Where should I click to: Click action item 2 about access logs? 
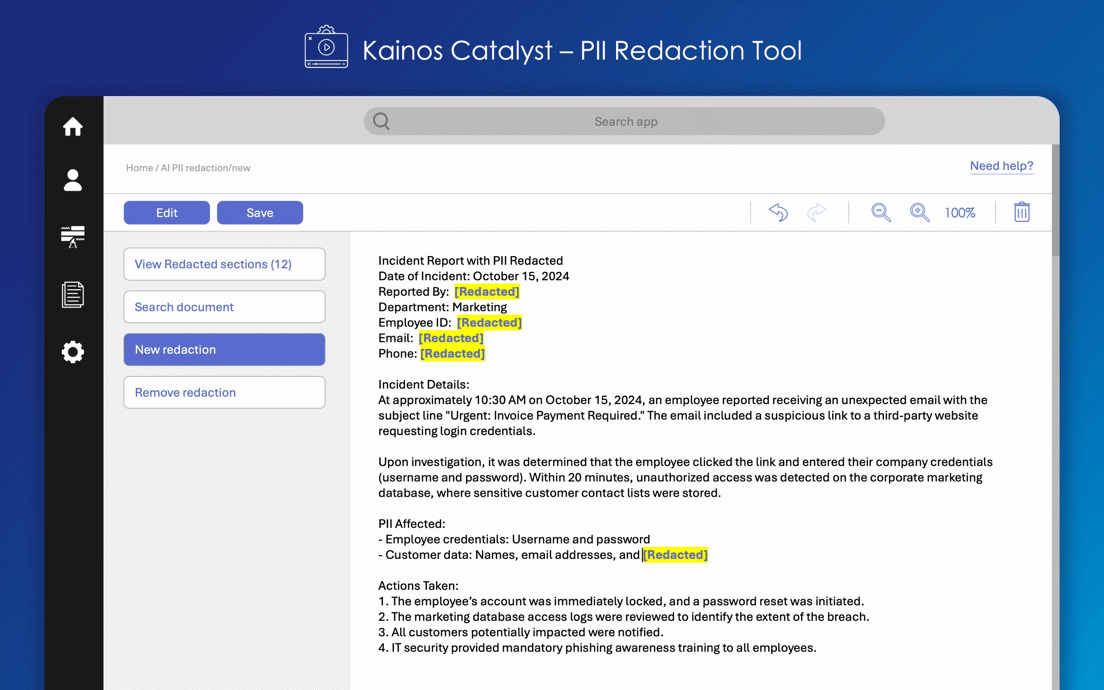click(624, 617)
